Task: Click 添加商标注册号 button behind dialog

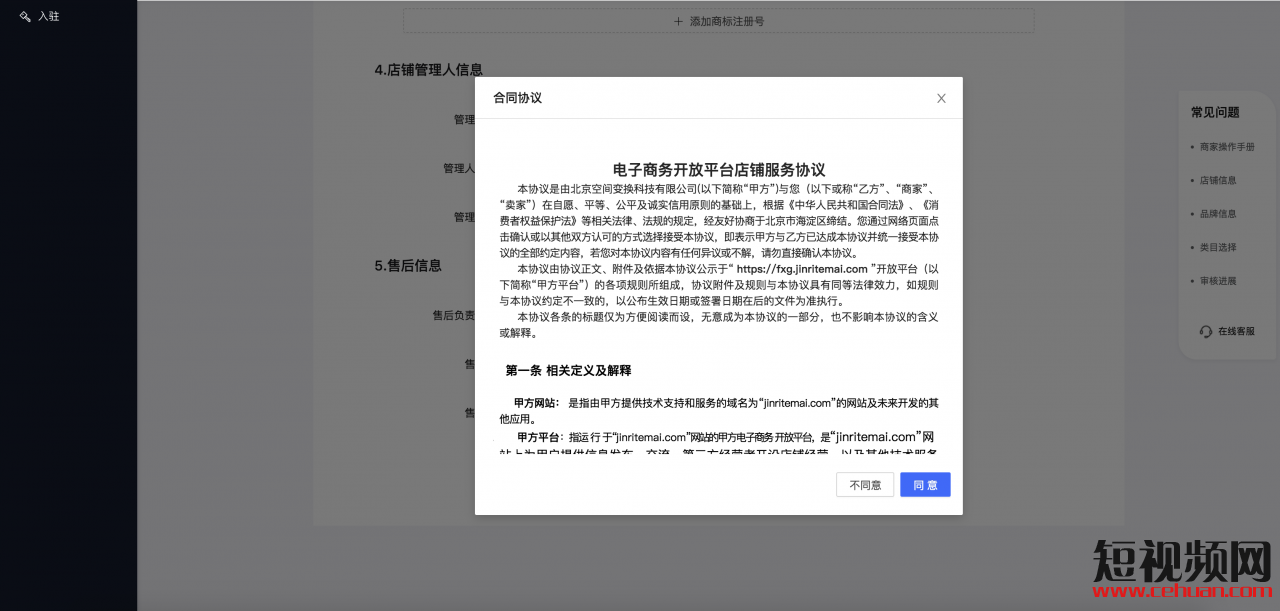Action: pos(719,21)
